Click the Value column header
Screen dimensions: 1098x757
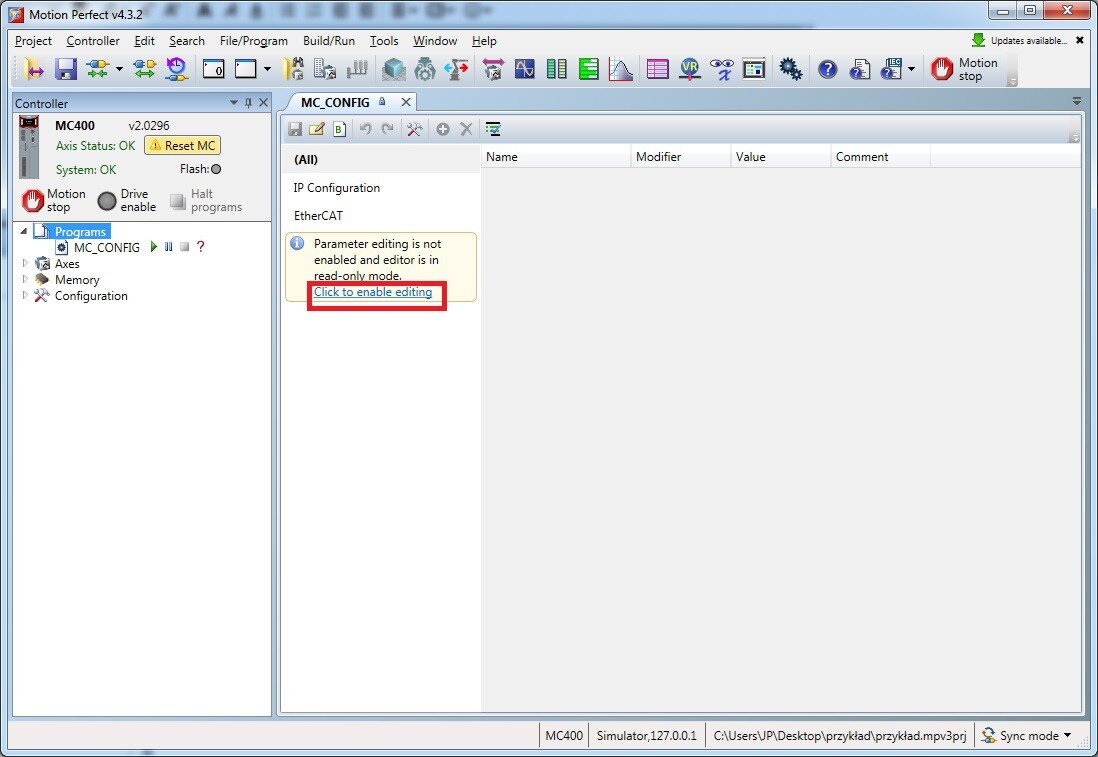pos(781,157)
